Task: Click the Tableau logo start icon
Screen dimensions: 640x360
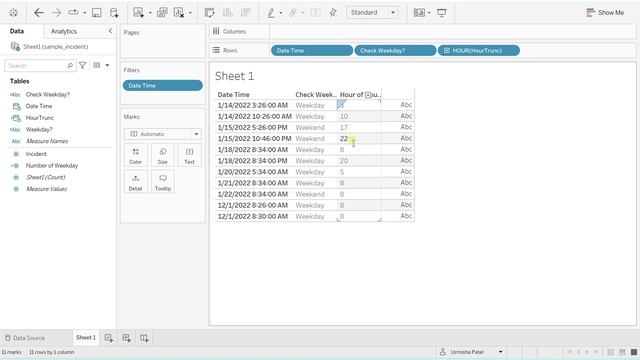Action: tap(13, 13)
